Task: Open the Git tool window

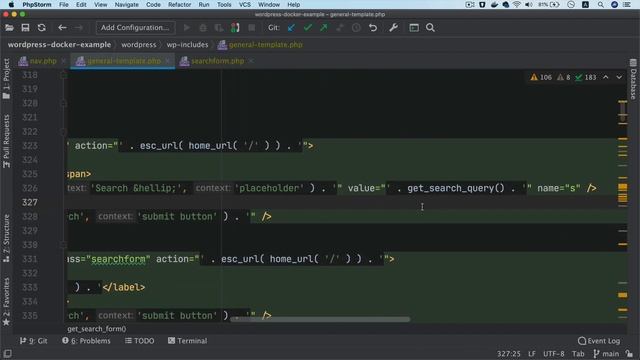Action: pyautogui.click(x=33, y=341)
